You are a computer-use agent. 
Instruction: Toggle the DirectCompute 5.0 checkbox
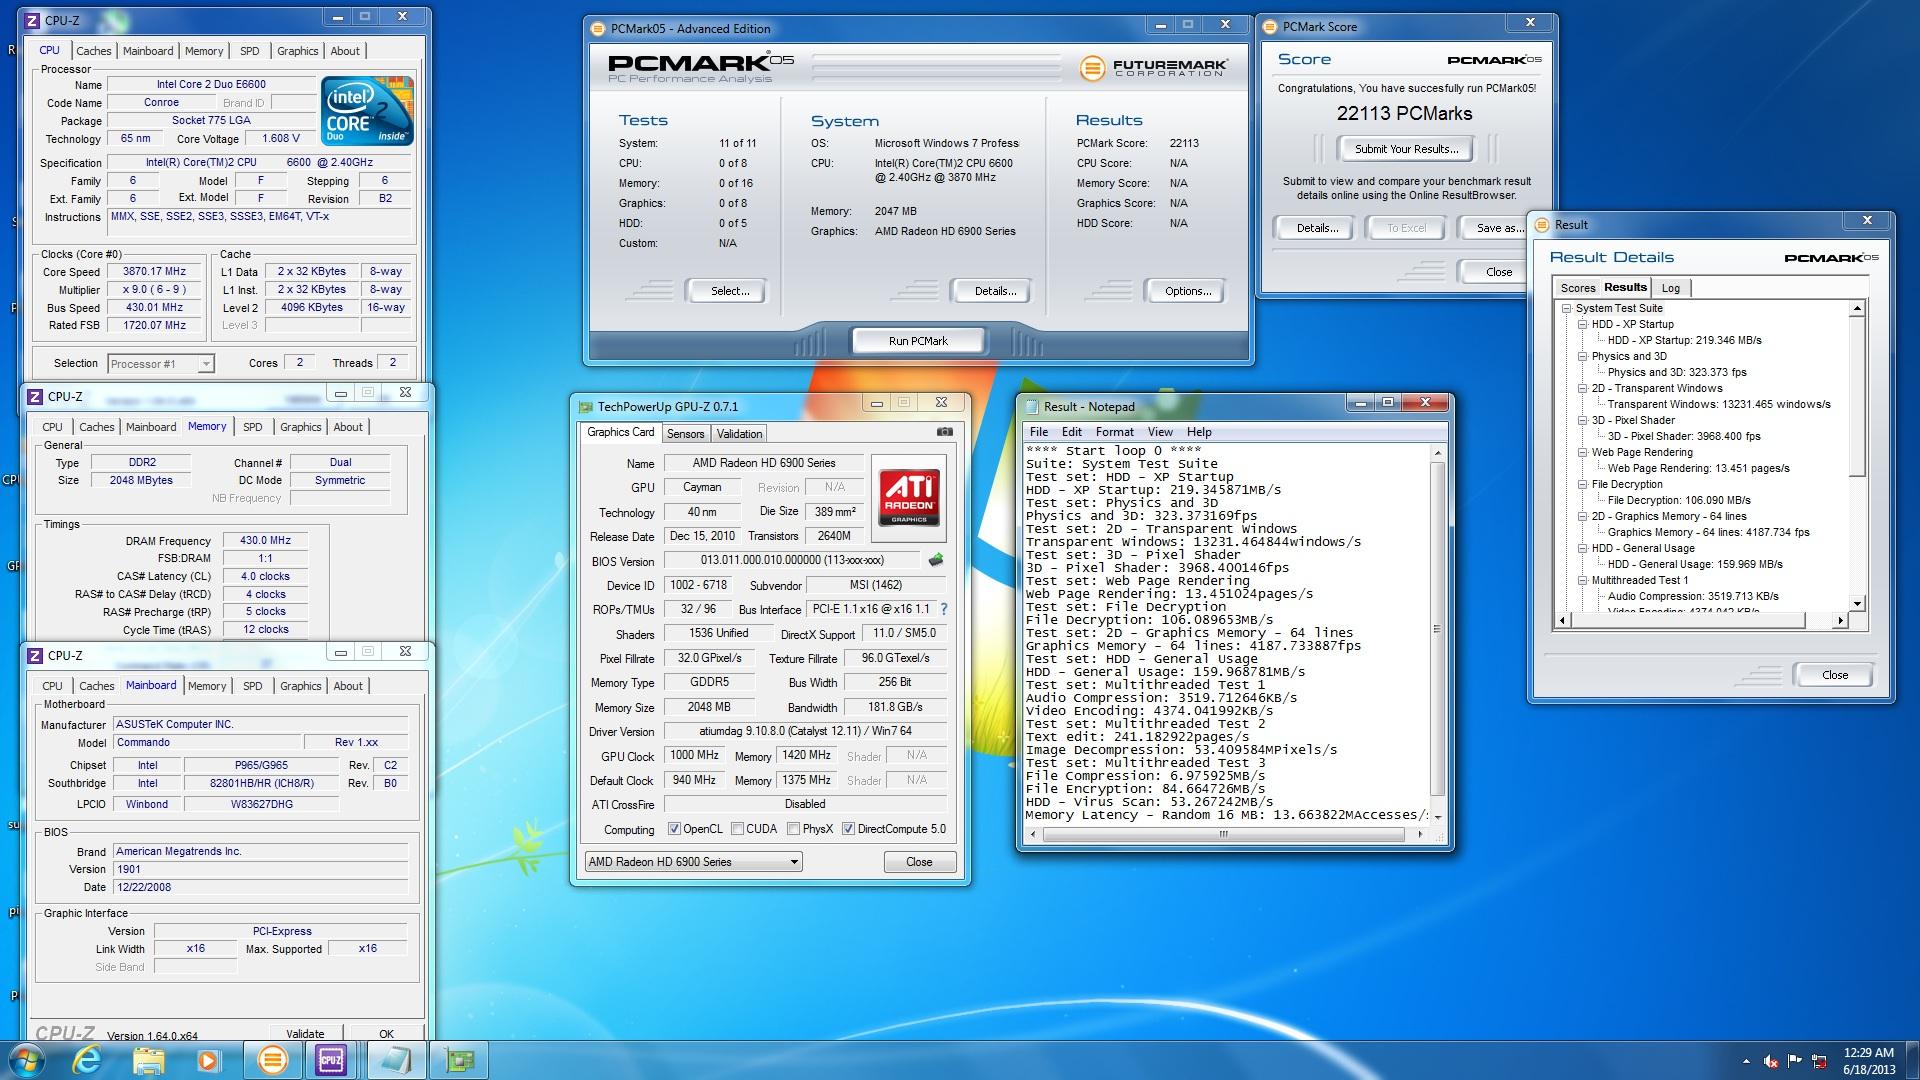click(x=848, y=829)
